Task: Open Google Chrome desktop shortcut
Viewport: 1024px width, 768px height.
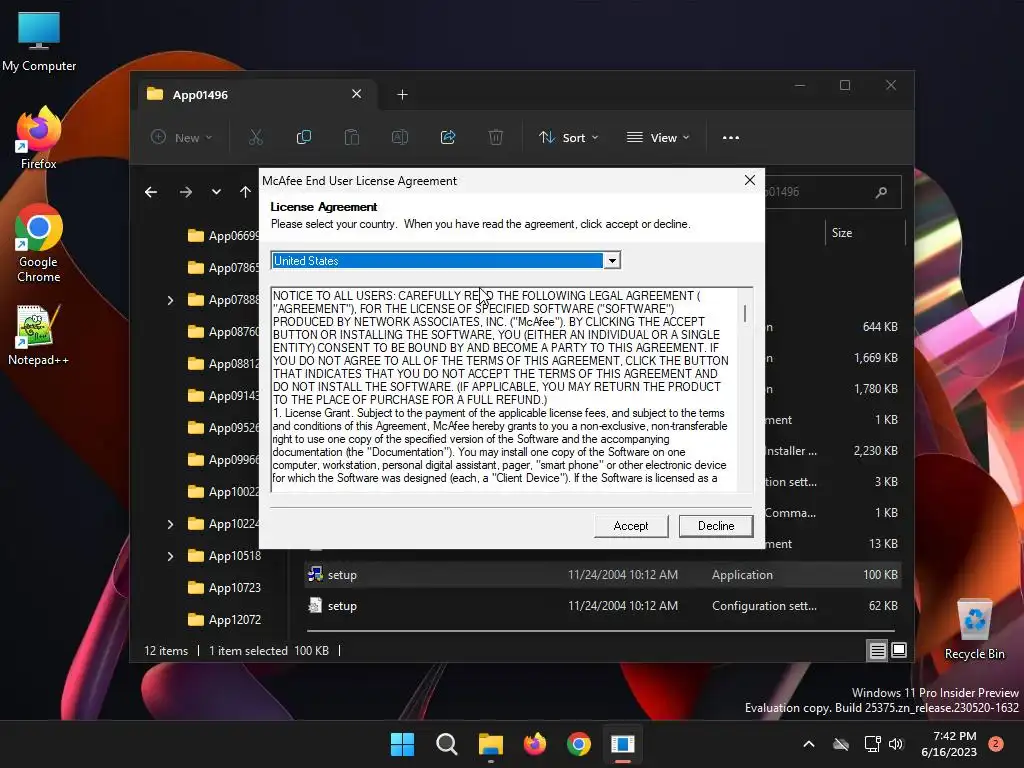Action: (39, 244)
